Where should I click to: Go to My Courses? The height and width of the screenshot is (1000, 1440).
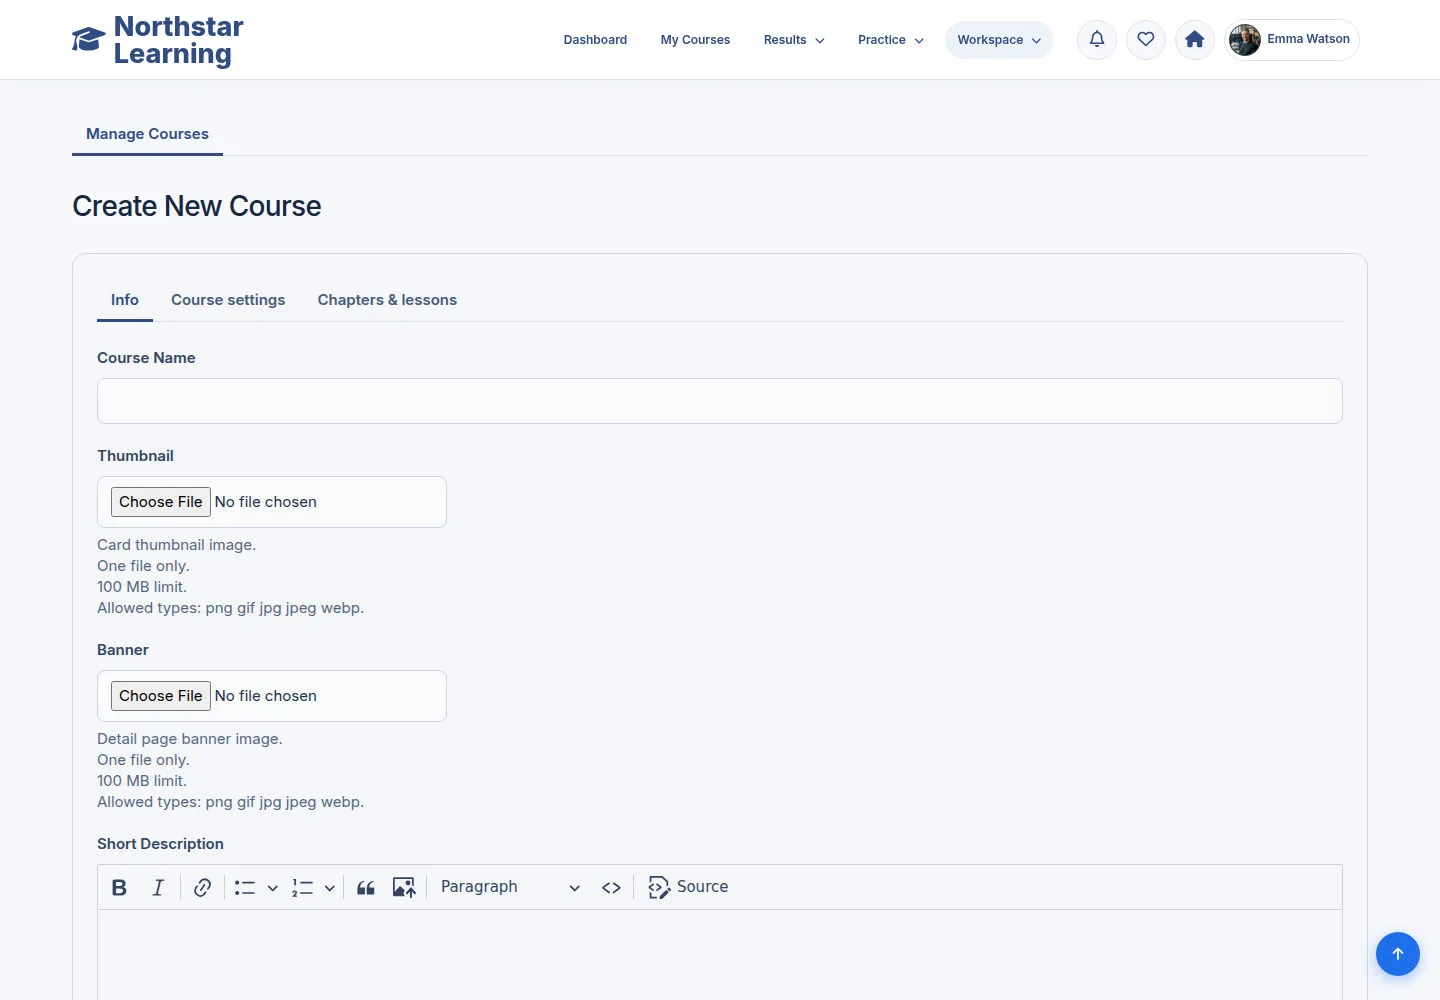click(x=695, y=40)
